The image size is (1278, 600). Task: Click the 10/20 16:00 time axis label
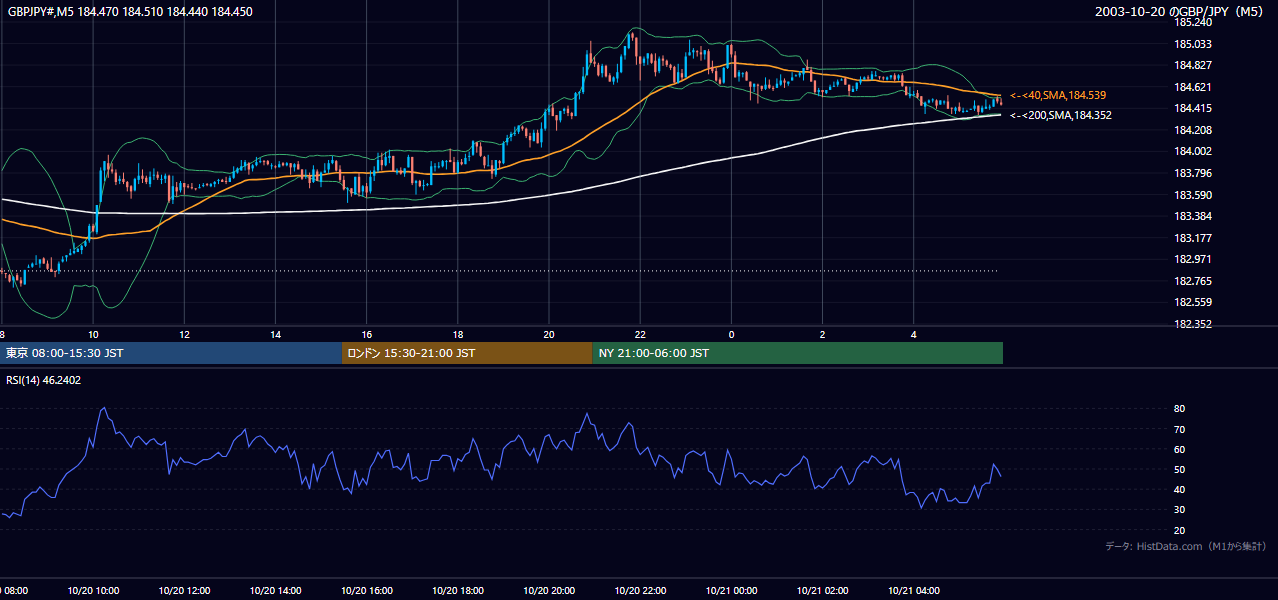(x=366, y=591)
